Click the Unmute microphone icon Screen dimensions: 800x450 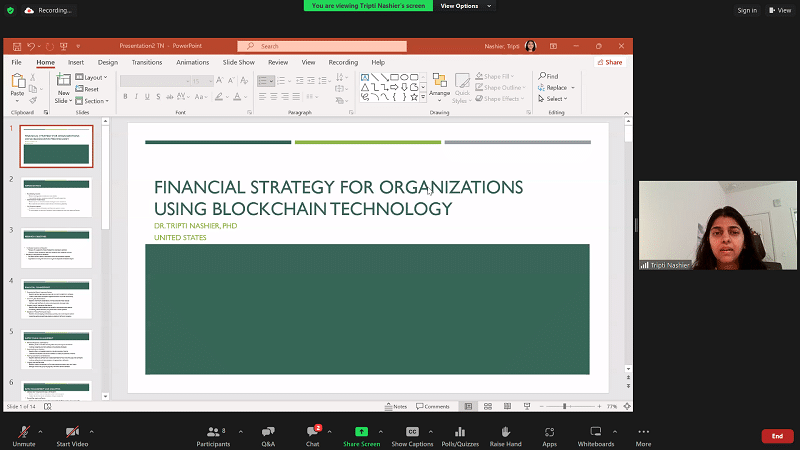click(x=22, y=431)
